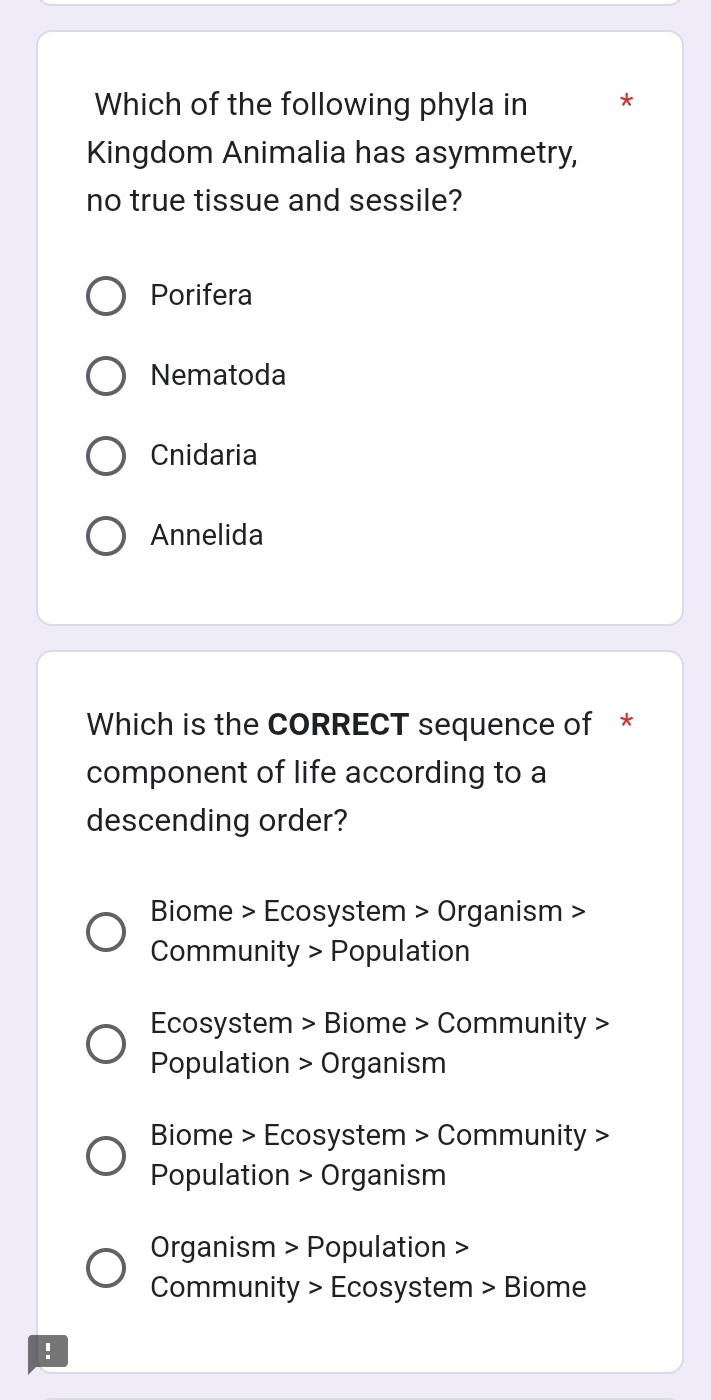Select the Annelida radio button

point(106,536)
